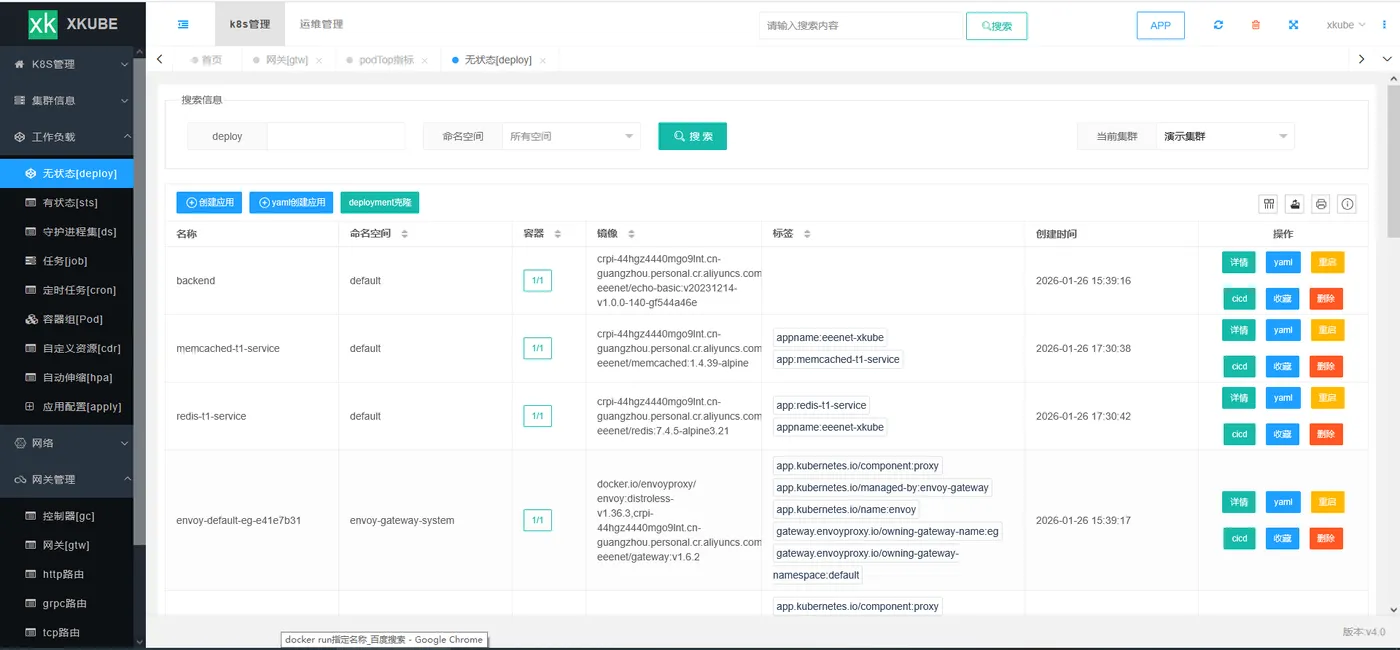Close the 网关[gtw] tab

tap(319, 61)
